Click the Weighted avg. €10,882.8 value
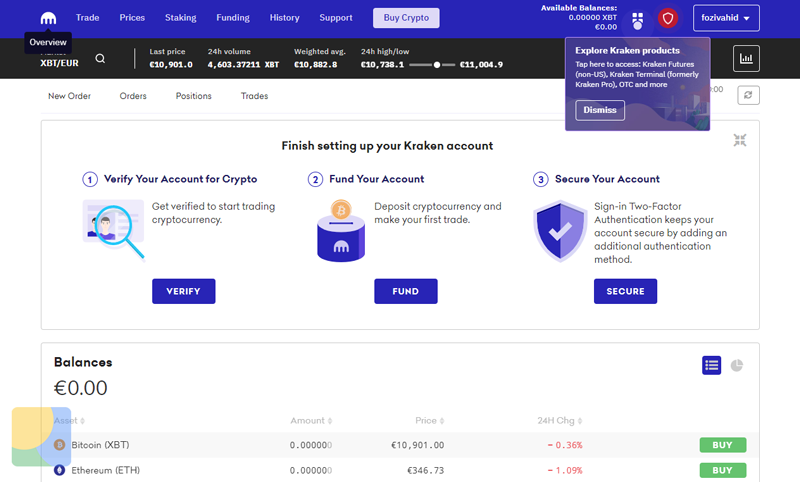800x482 pixels. [315, 65]
